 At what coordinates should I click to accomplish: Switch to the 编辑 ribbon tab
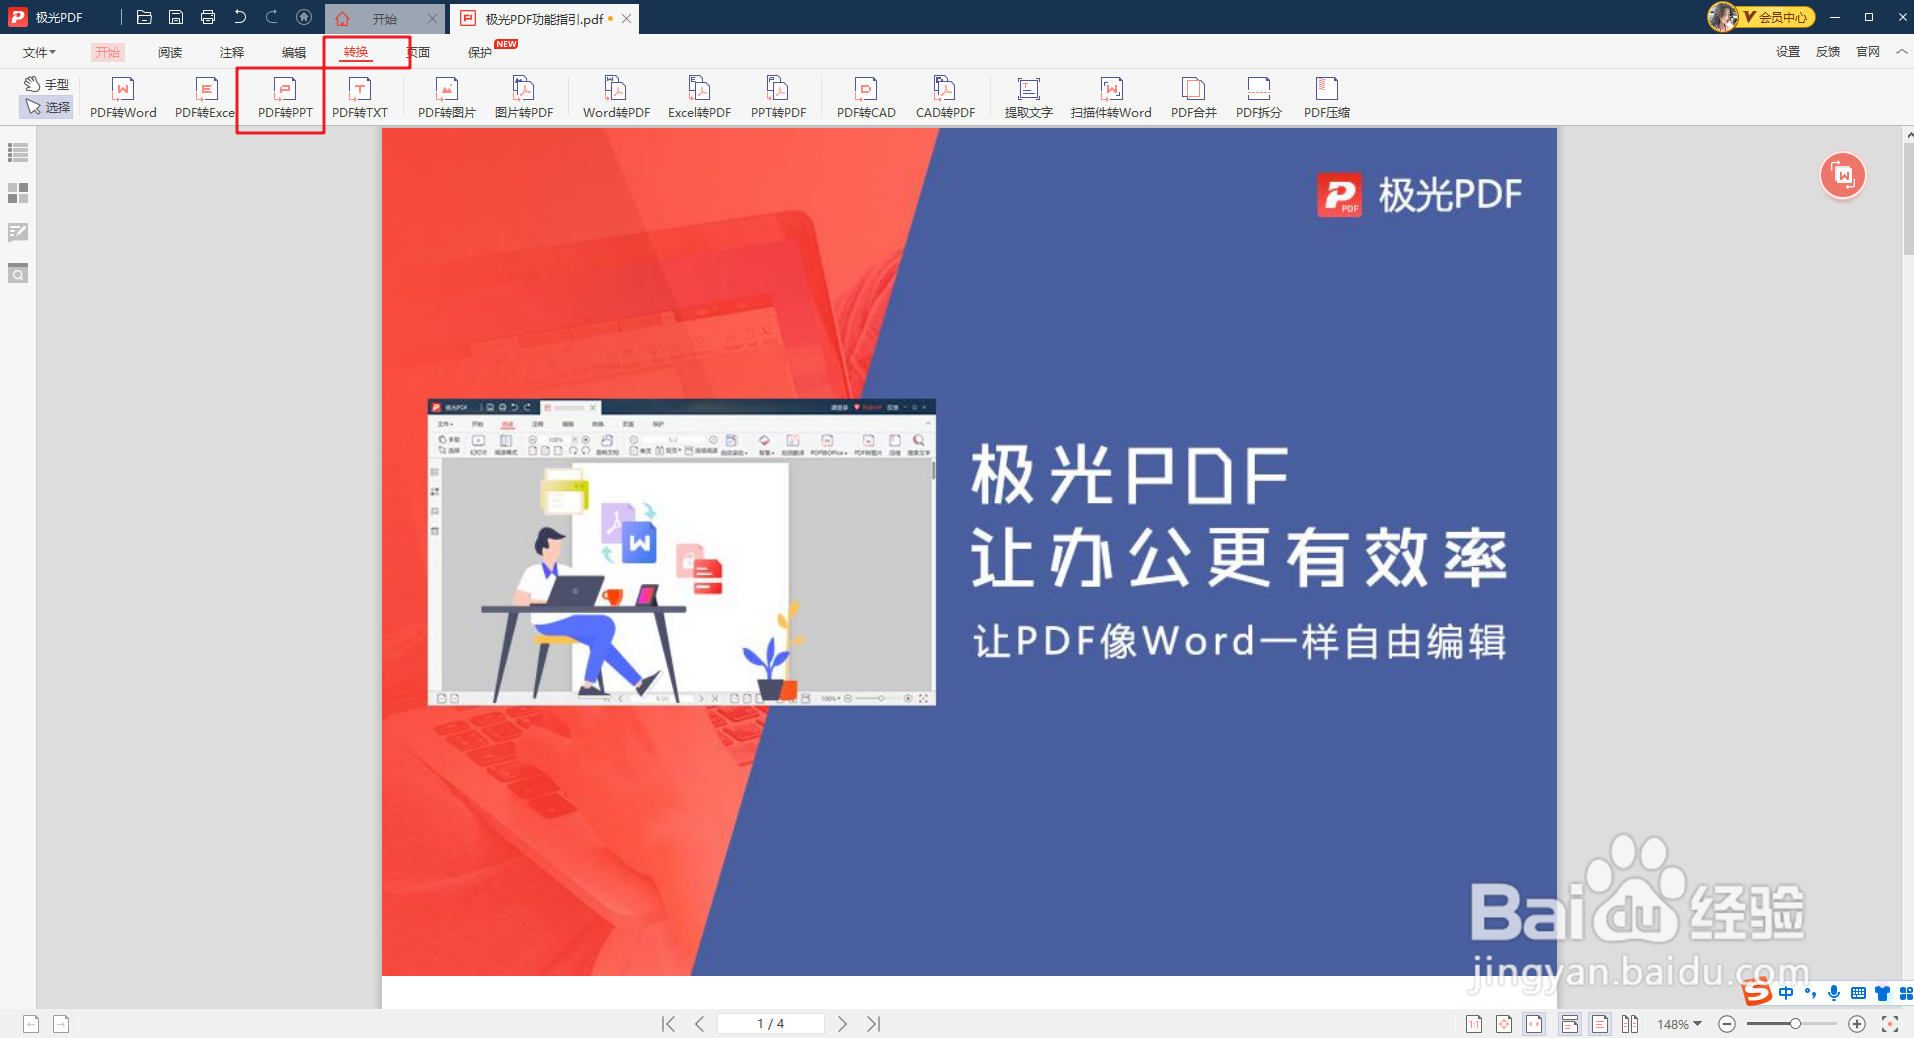(294, 52)
